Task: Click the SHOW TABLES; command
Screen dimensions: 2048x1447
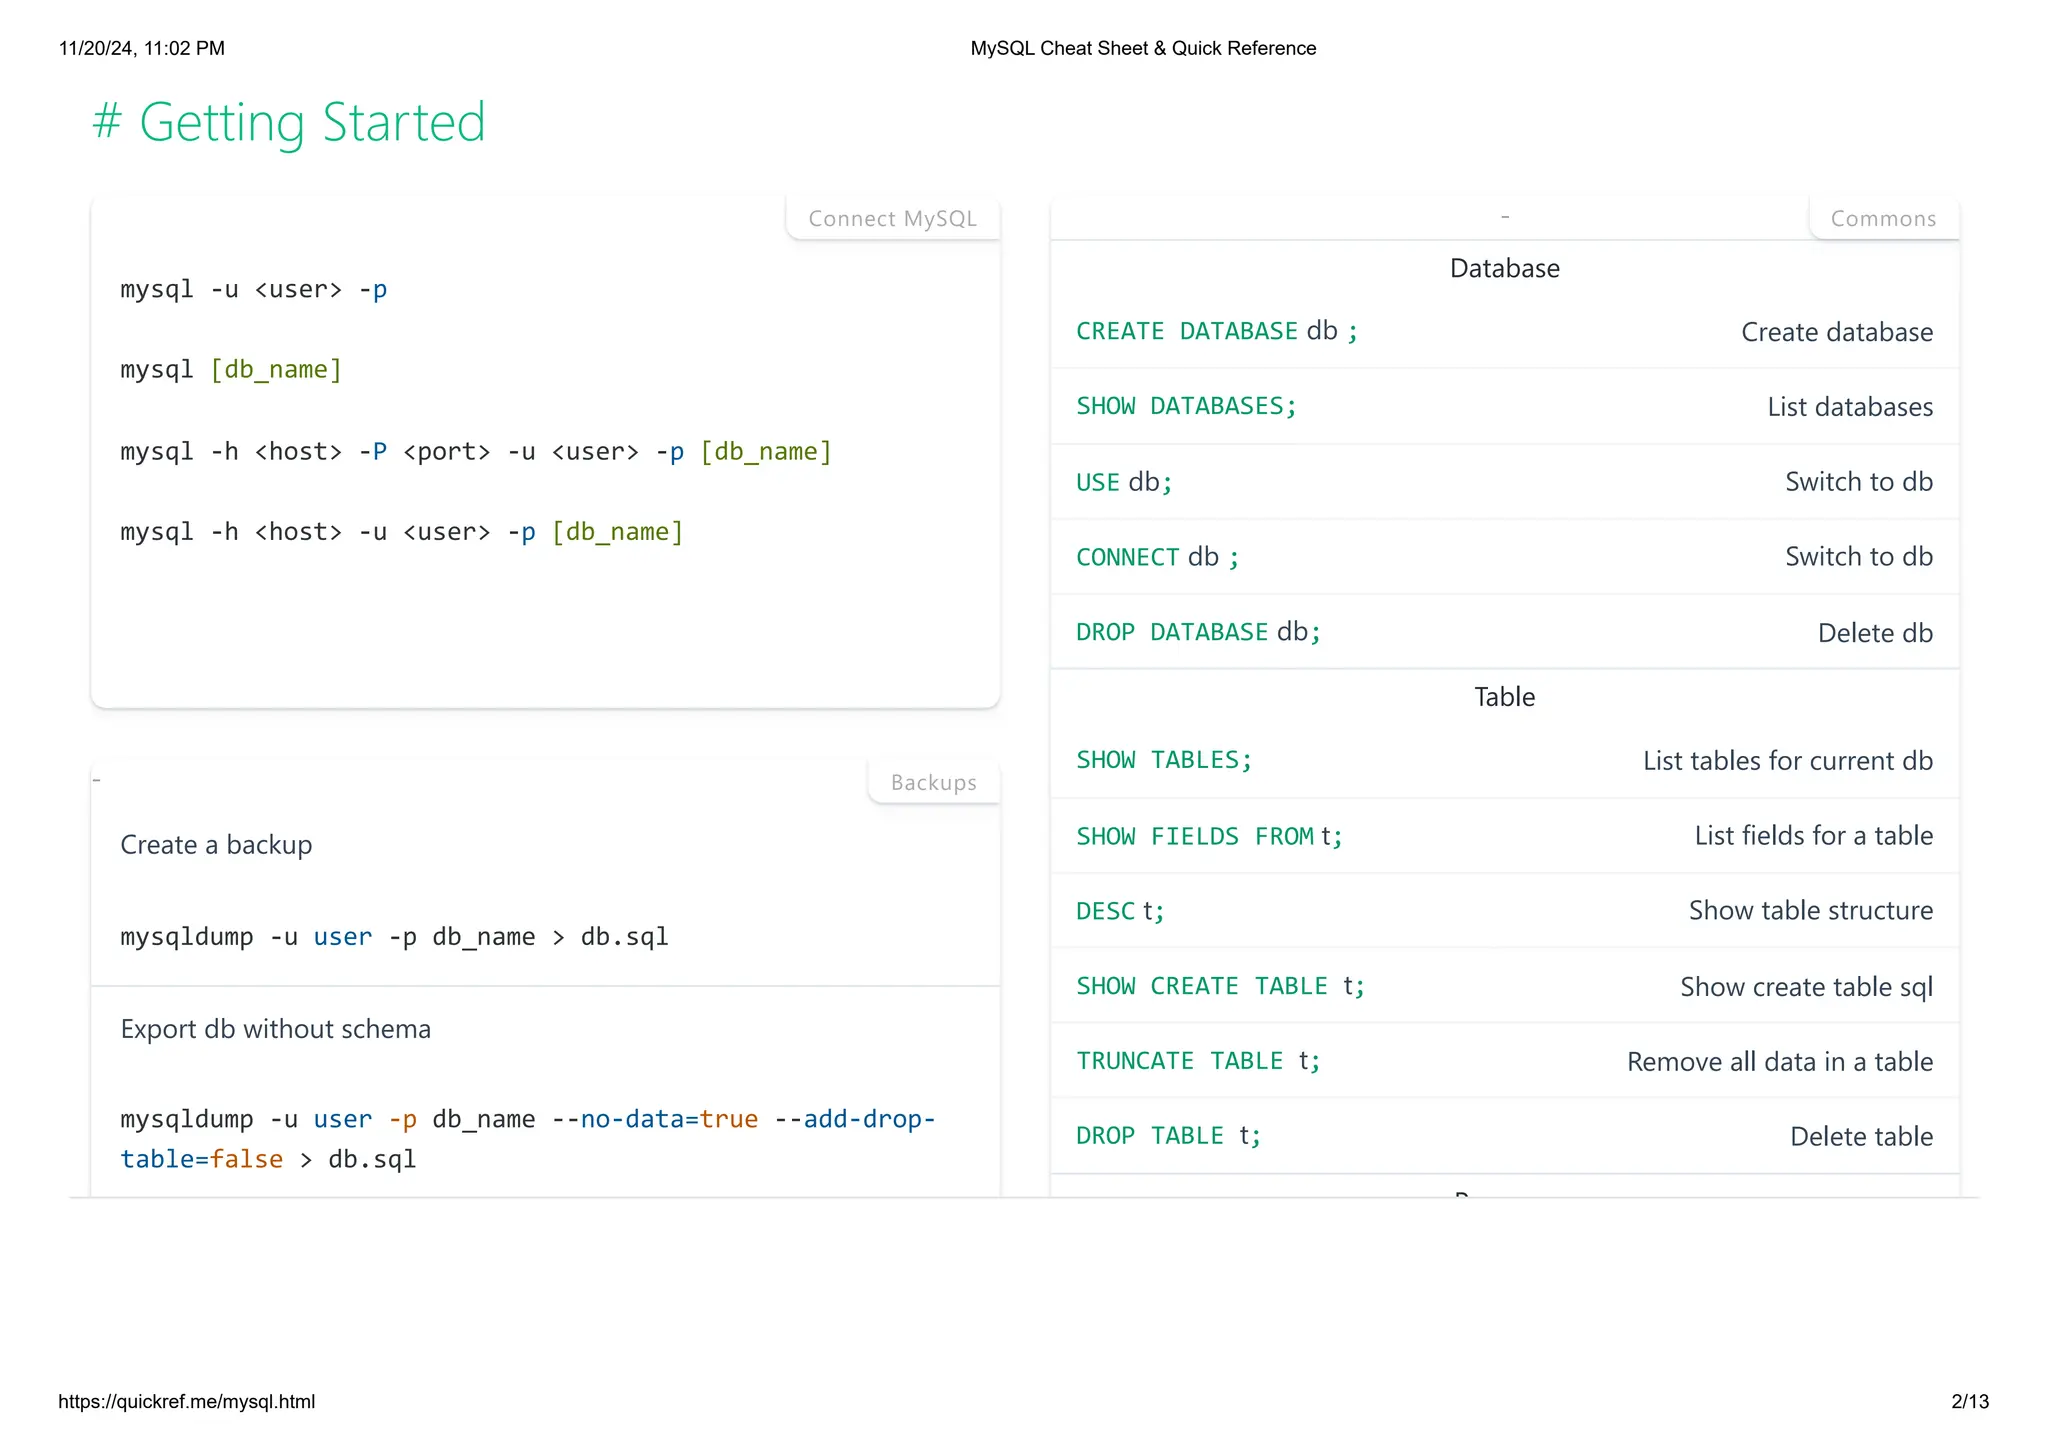Action: click(x=1164, y=760)
